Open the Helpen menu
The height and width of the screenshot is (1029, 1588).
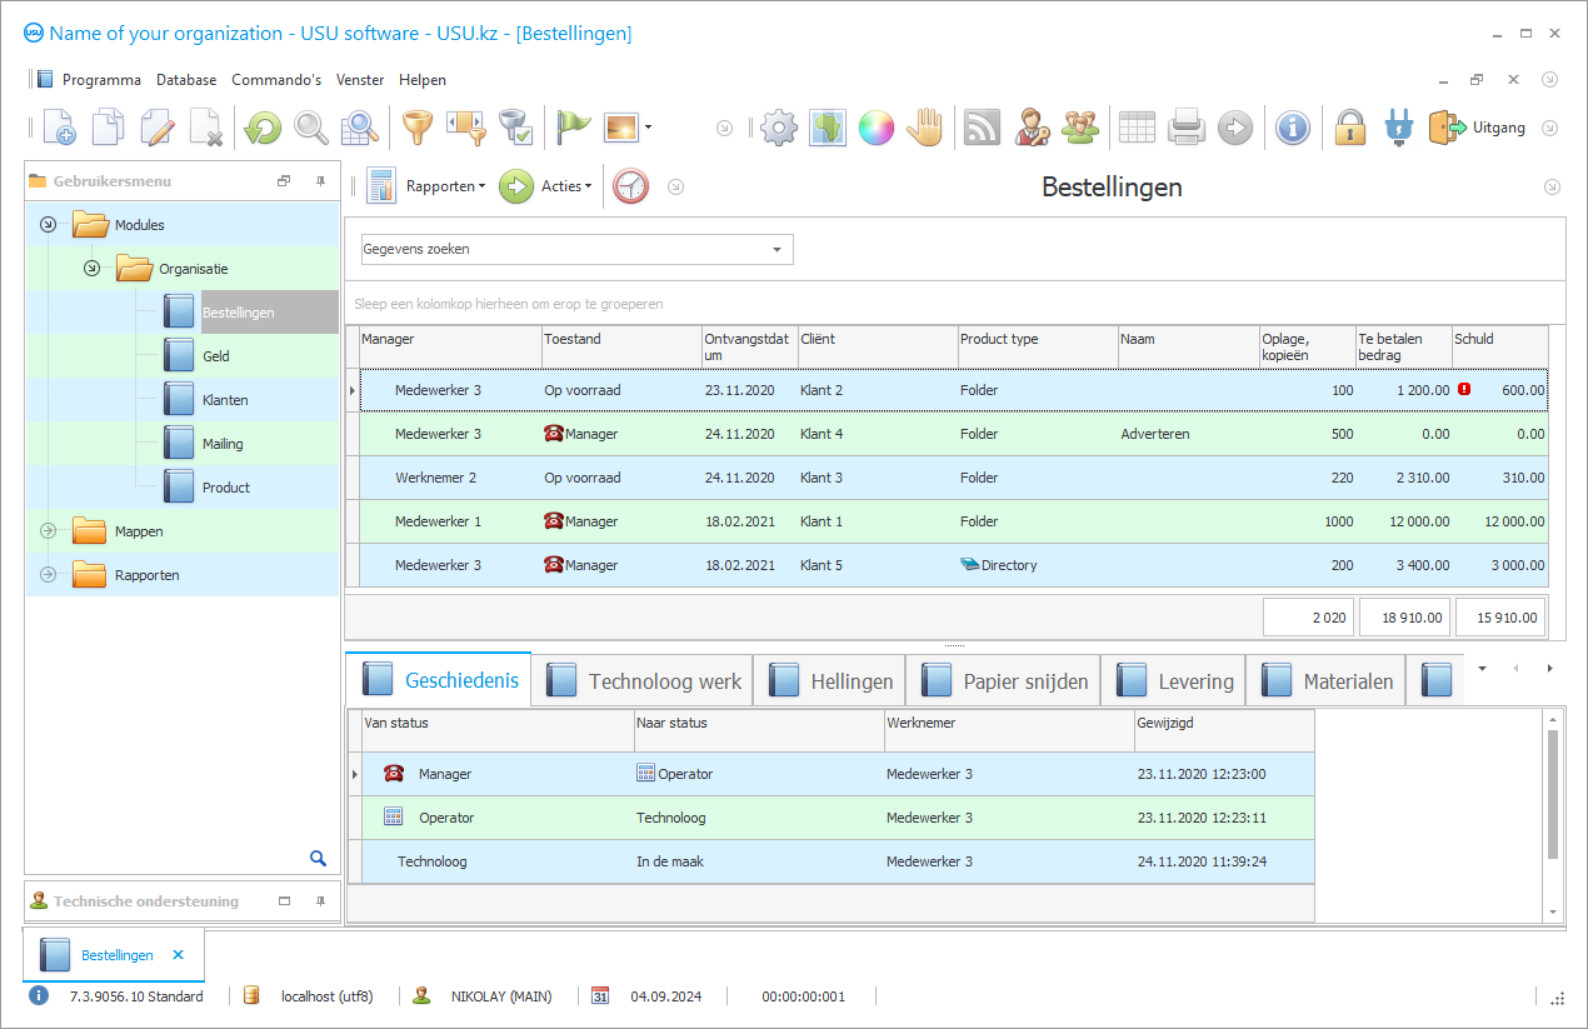click(x=422, y=80)
